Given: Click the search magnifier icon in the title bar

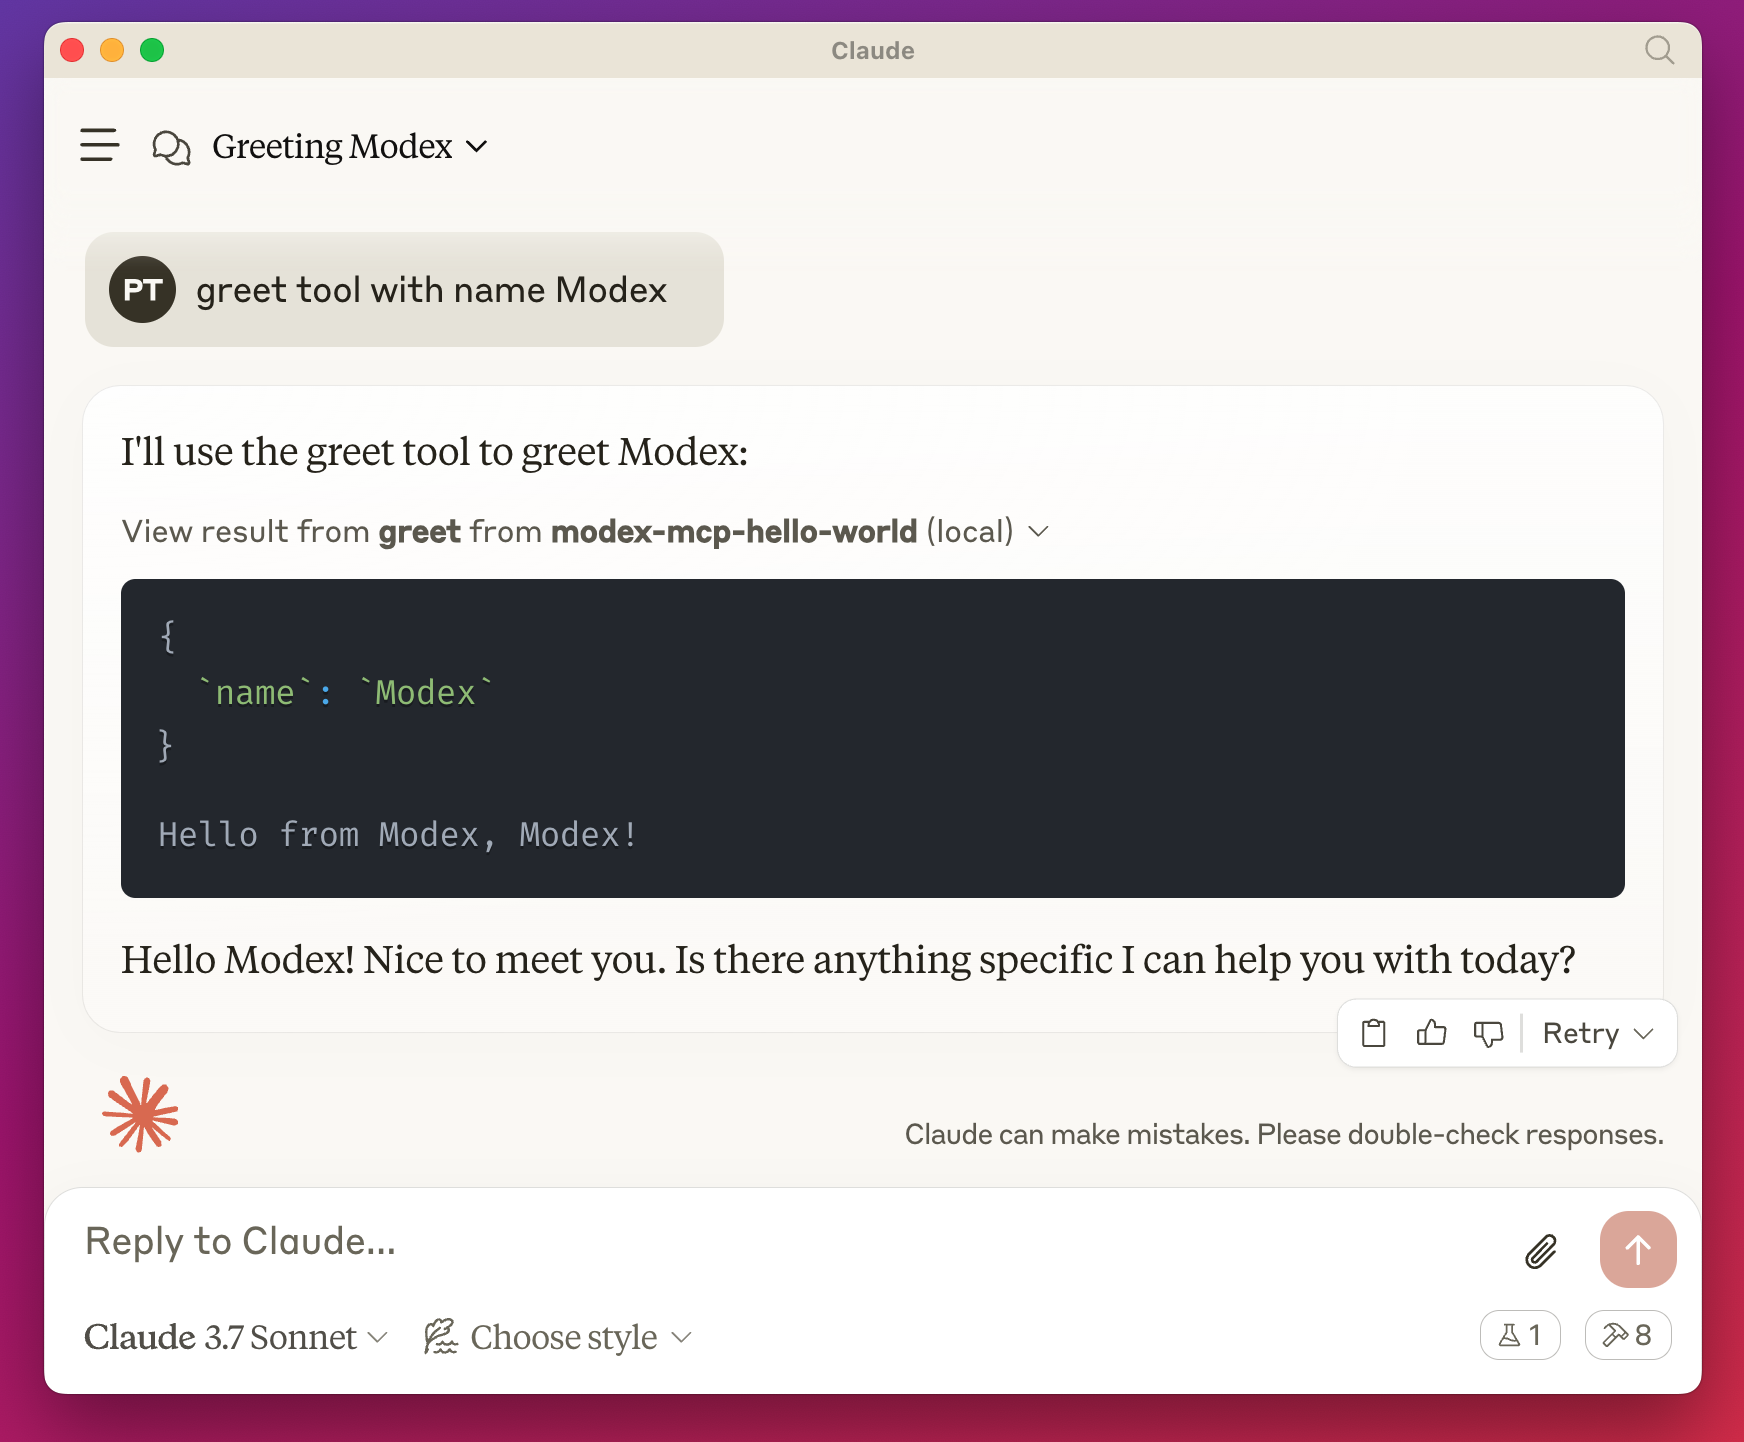Looking at the screenshot, I should click(x=1659, y=50).
